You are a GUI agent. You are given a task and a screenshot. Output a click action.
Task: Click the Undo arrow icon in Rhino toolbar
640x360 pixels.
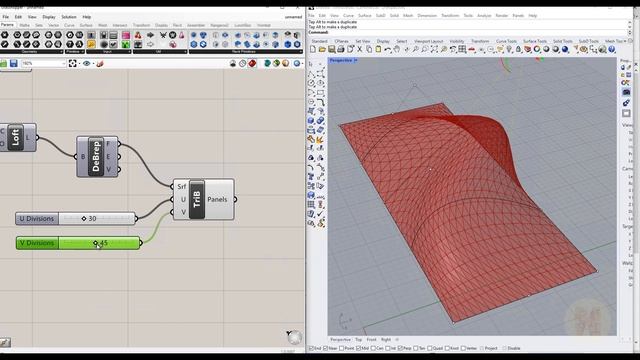point(388,49)
